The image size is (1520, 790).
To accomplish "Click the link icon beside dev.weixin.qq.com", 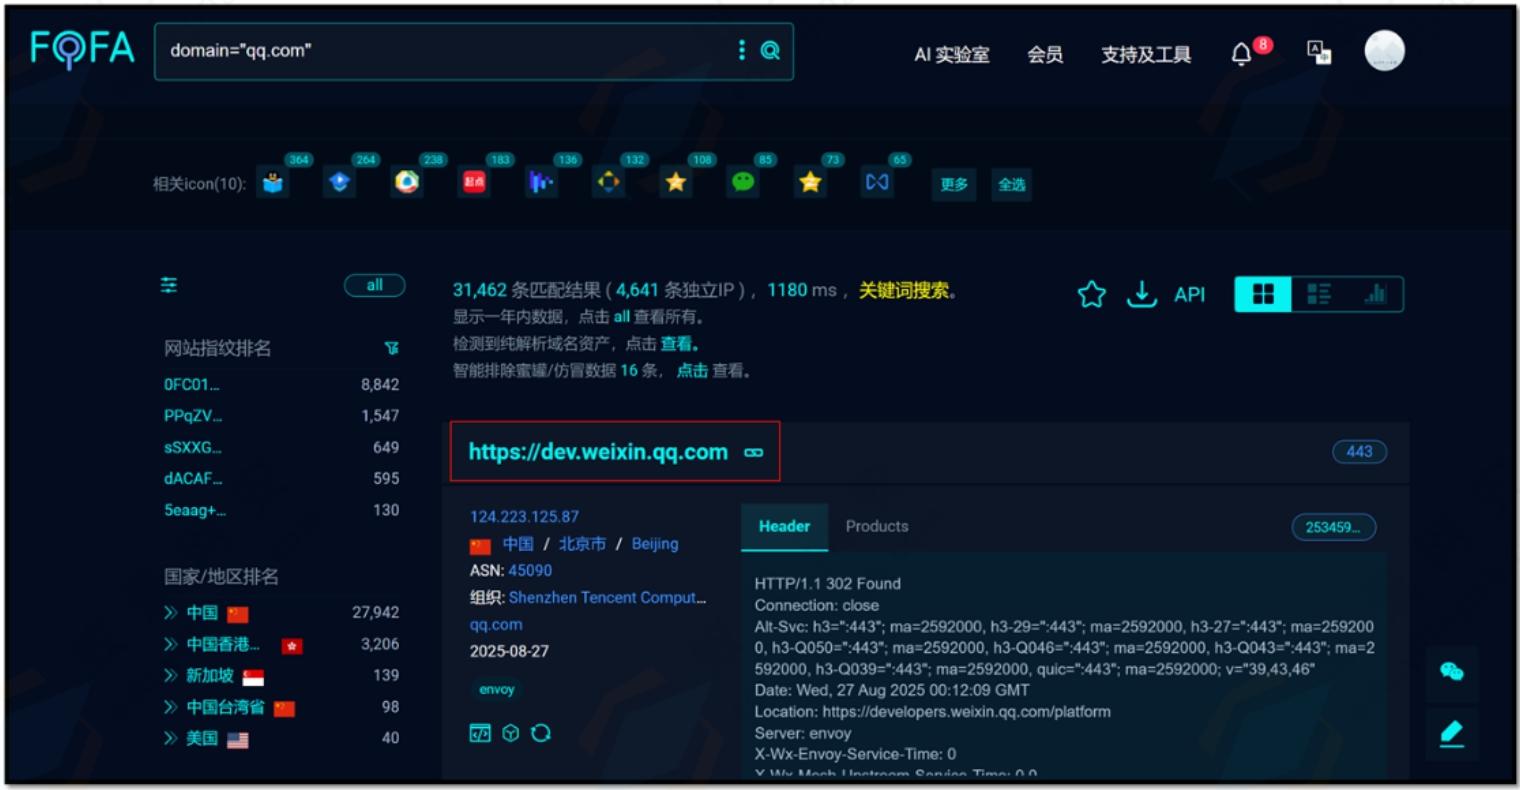I will (x=754, y=453).
